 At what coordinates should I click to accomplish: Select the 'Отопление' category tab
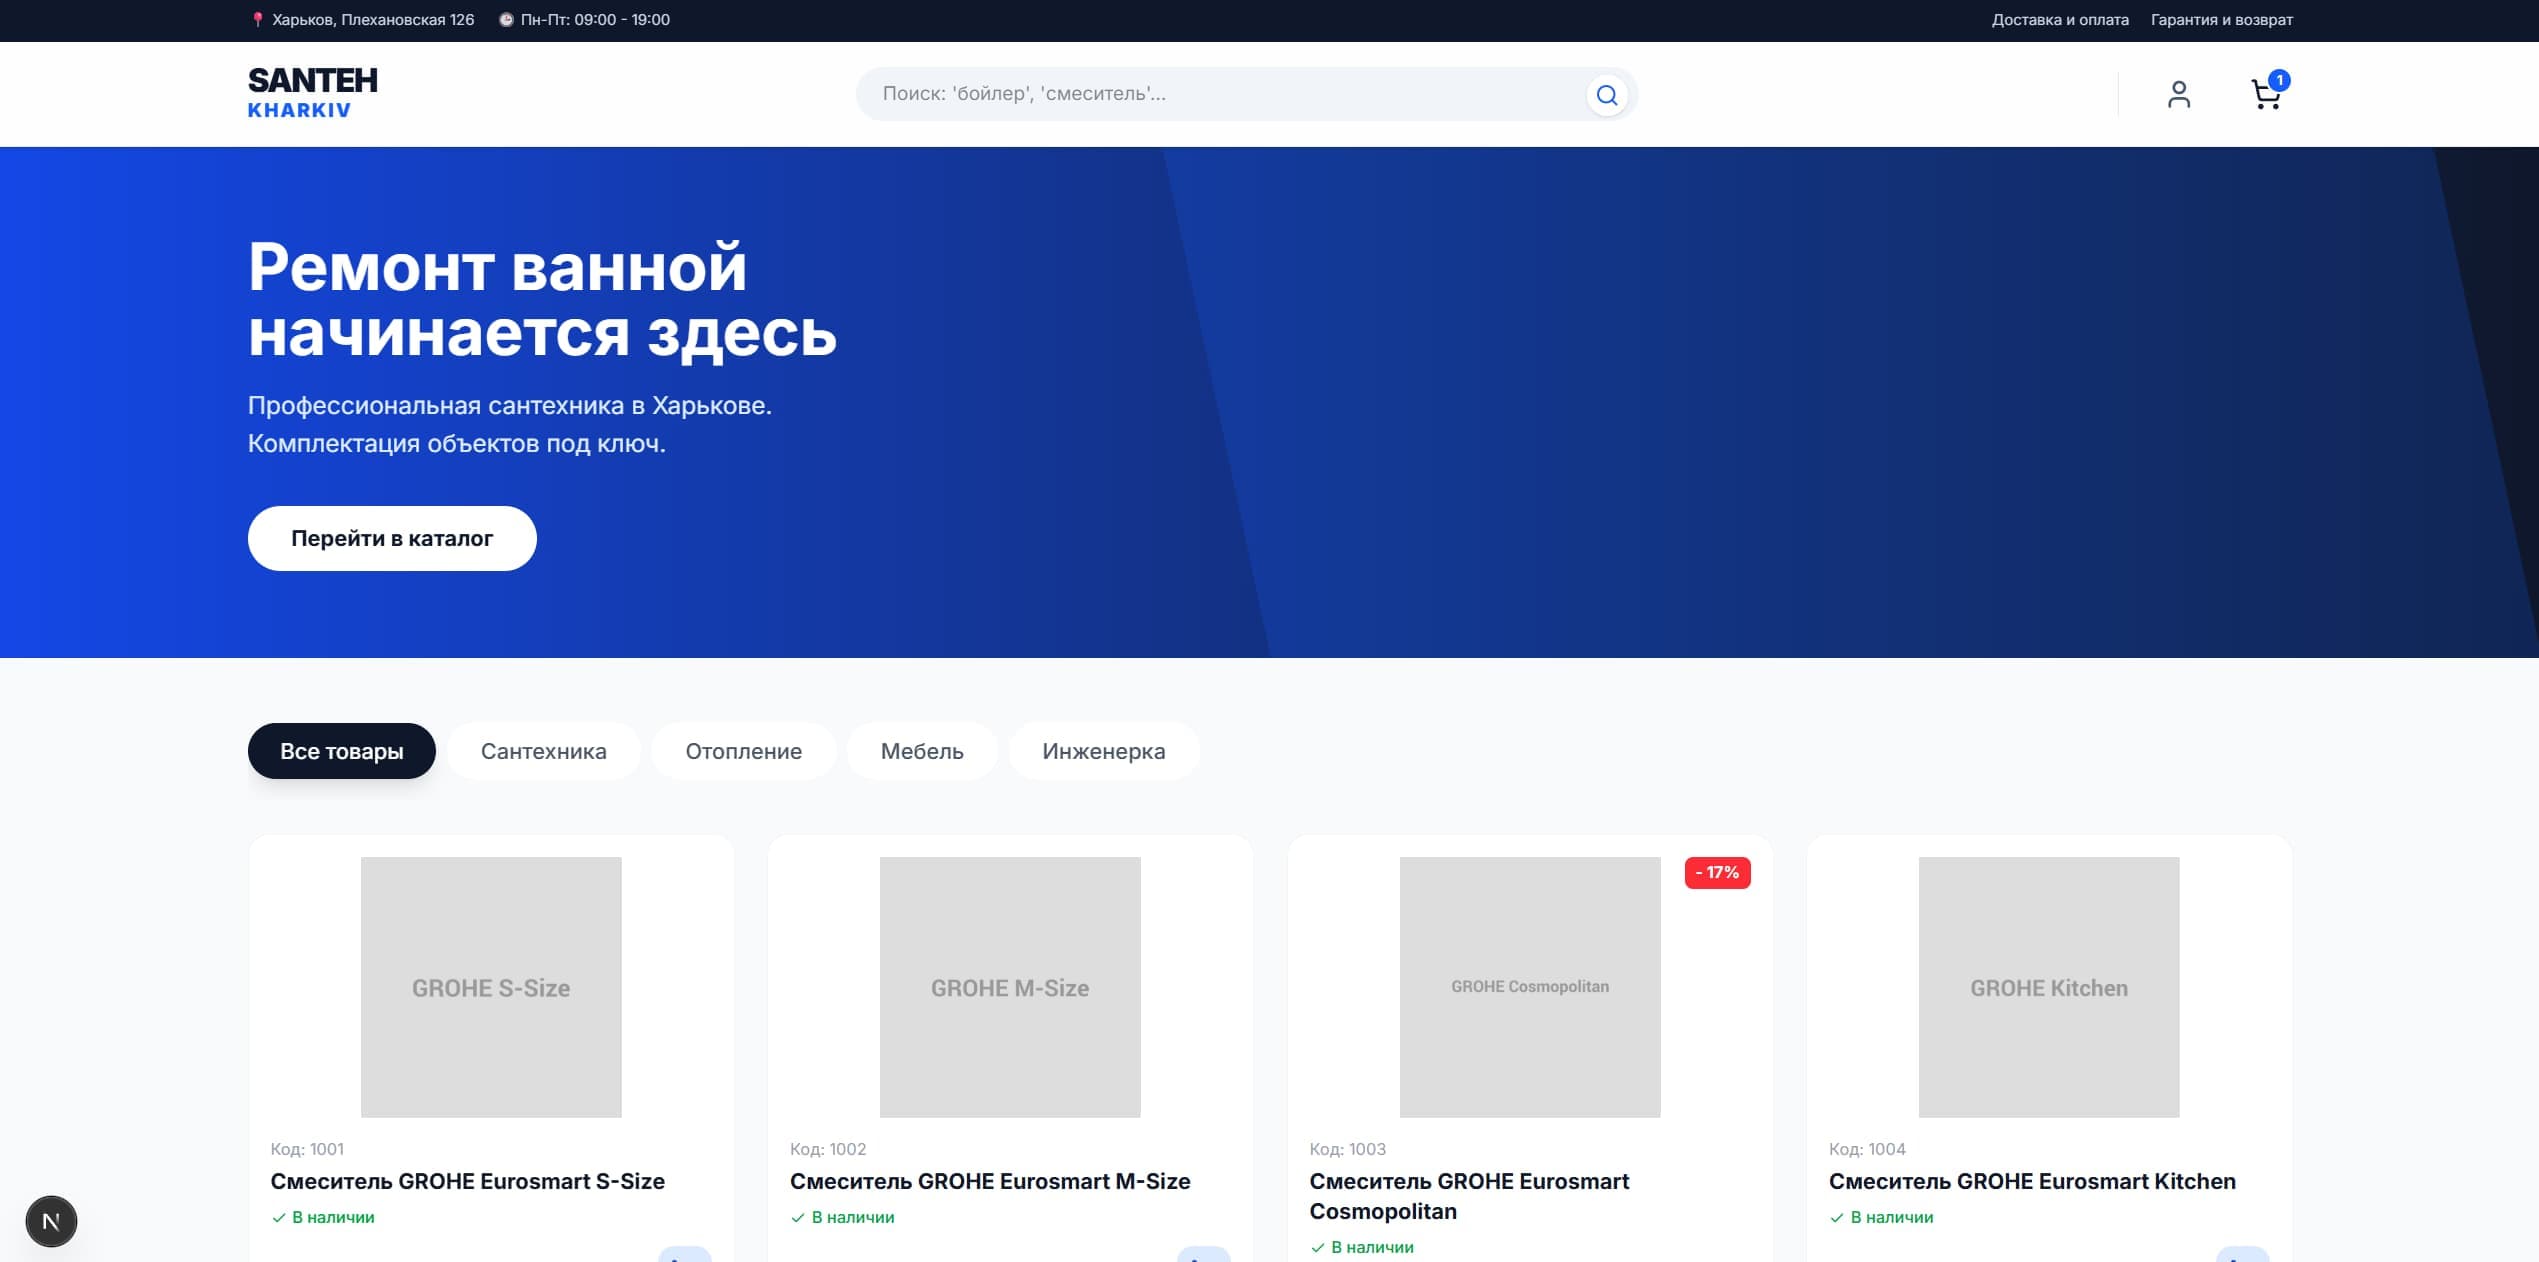pyautogui.click(x=744, y=751)
